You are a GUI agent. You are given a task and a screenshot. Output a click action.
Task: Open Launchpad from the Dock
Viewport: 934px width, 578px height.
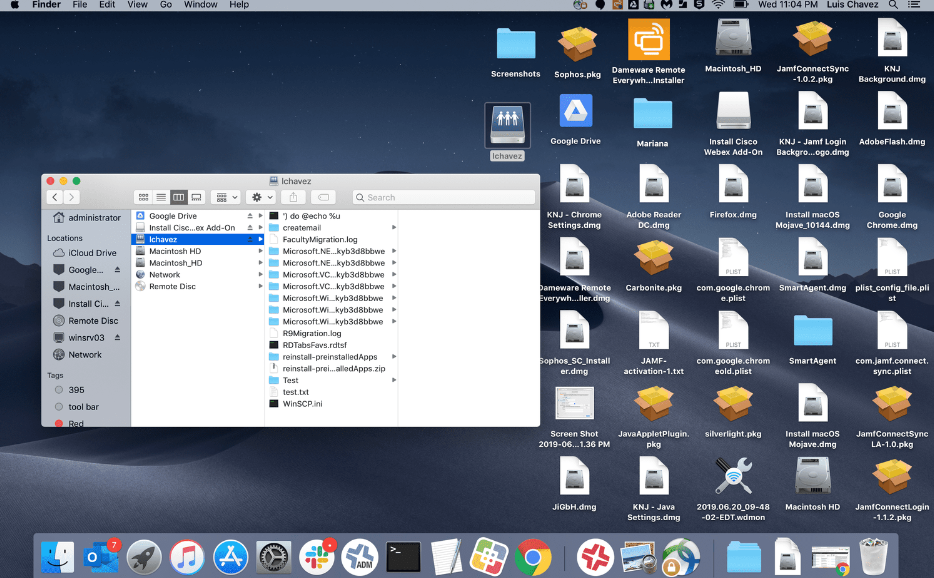pyautogui.click(x=144, y=557)
